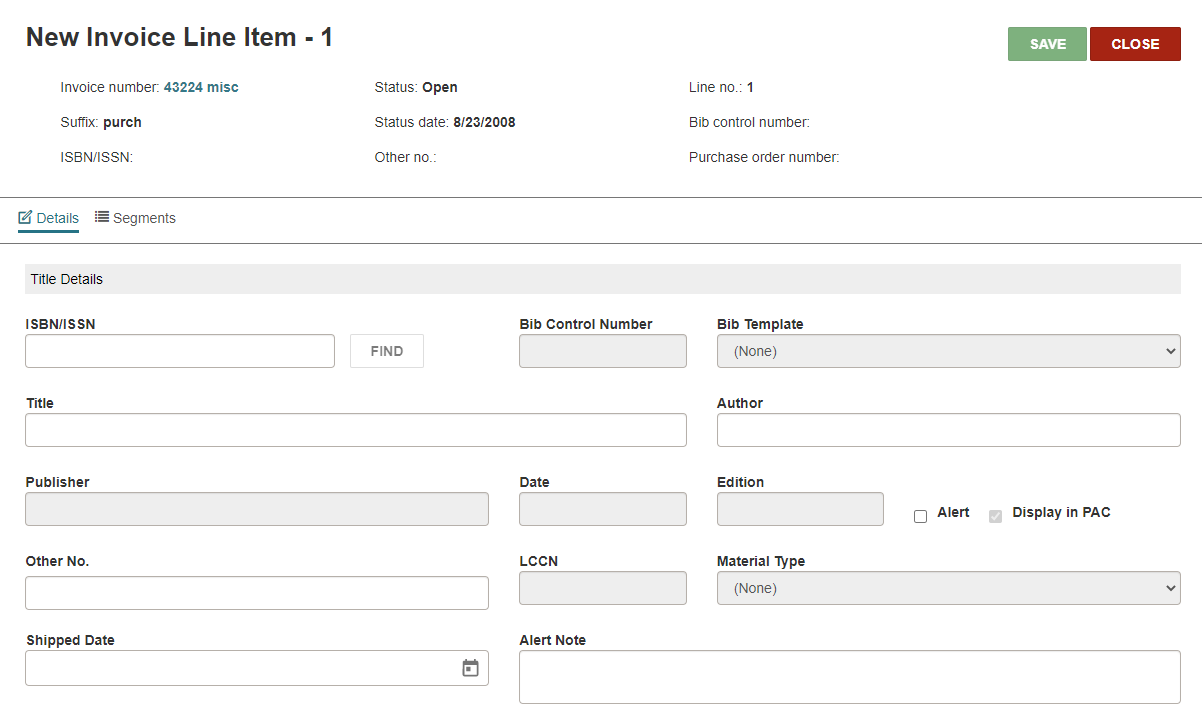Switch to the Segments tab
The width and height of the screenshot is (1202, 719).
pos(135,218)
